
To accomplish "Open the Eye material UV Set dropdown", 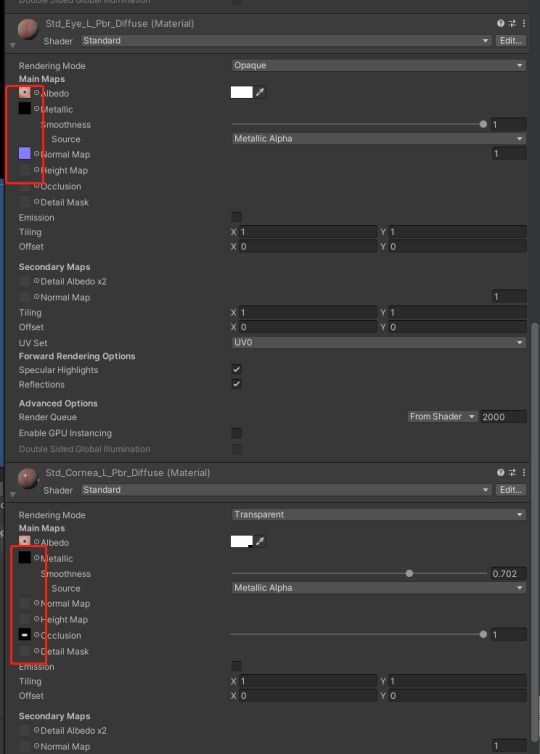I will (x=379, y=342).
